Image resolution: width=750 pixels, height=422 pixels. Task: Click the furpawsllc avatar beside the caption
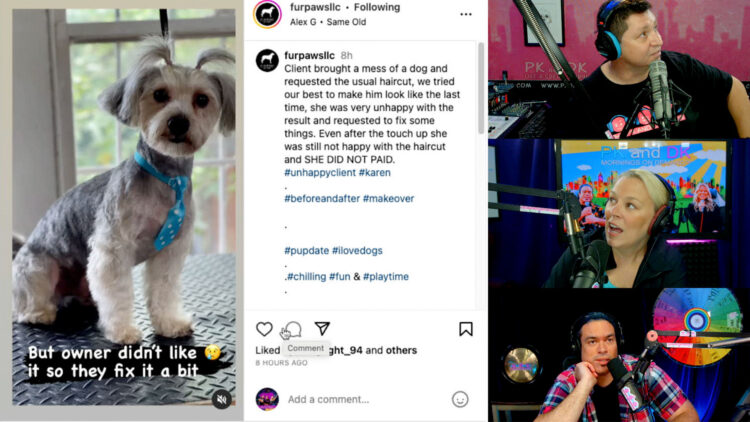[x=267, y=60]
